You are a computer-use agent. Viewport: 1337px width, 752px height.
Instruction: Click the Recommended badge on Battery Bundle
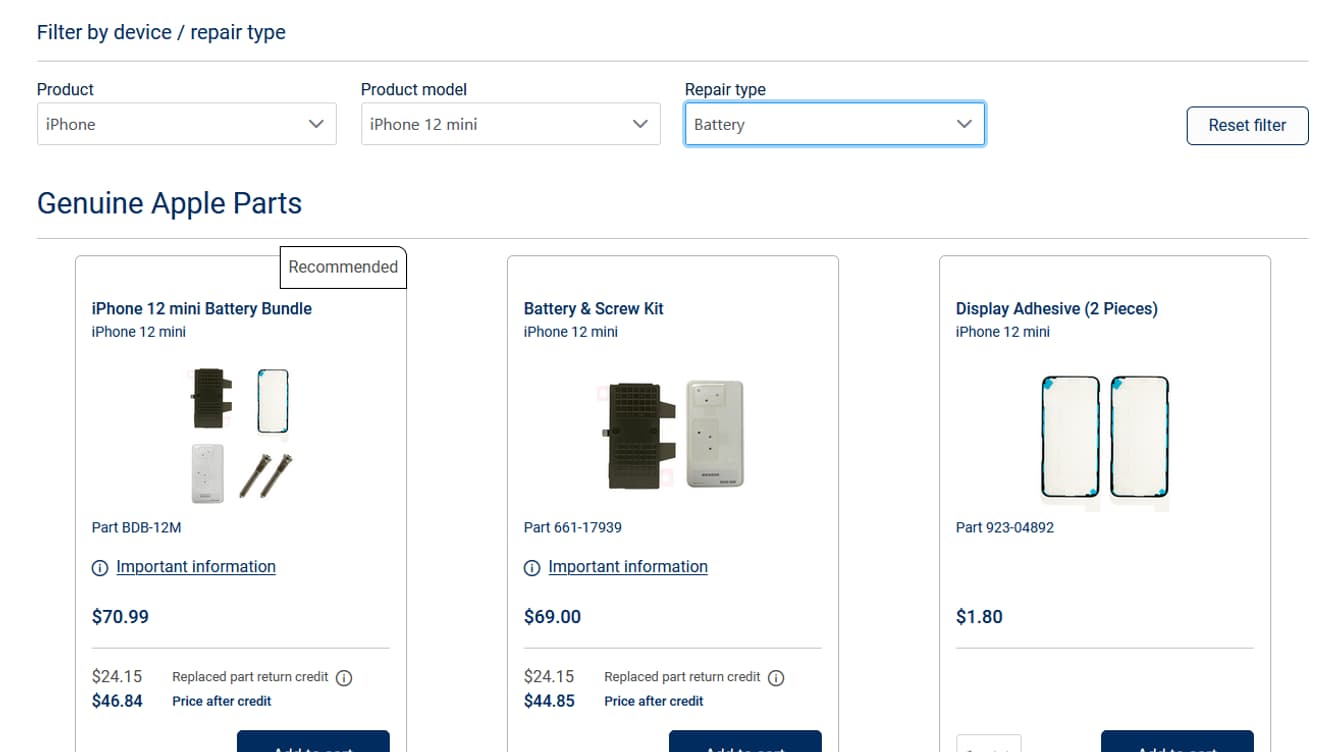click(343, 267)
